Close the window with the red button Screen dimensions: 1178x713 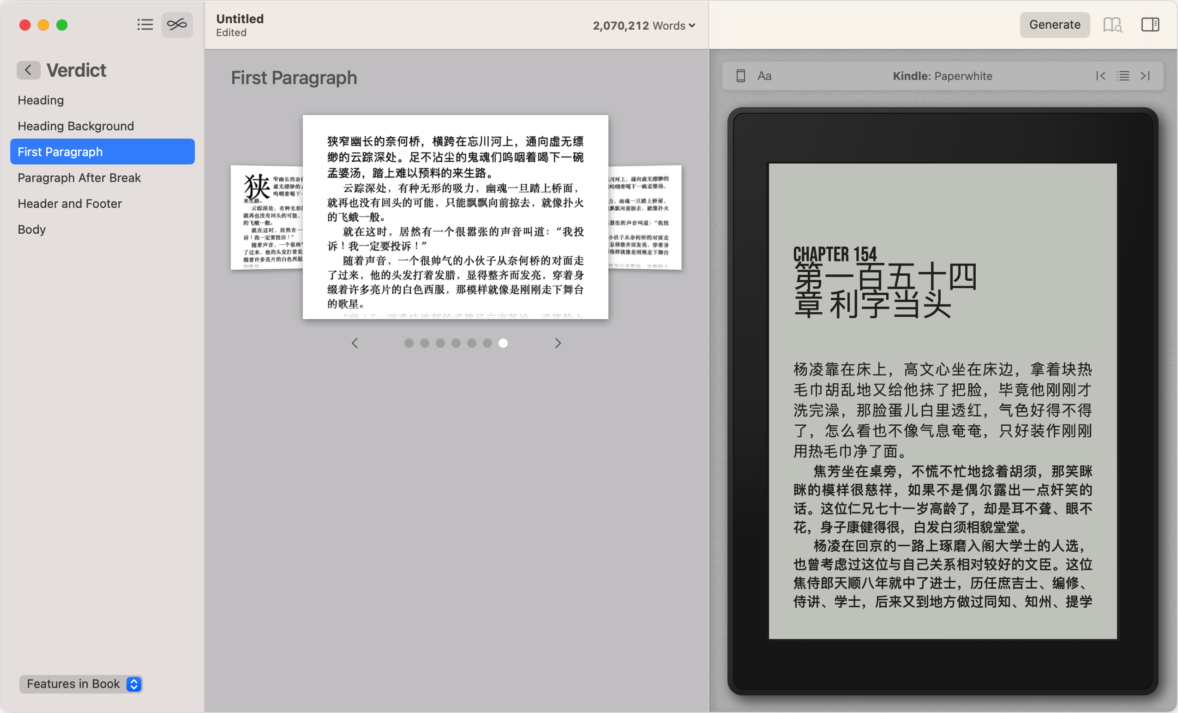pyautogui.click(x=25, y=25)
